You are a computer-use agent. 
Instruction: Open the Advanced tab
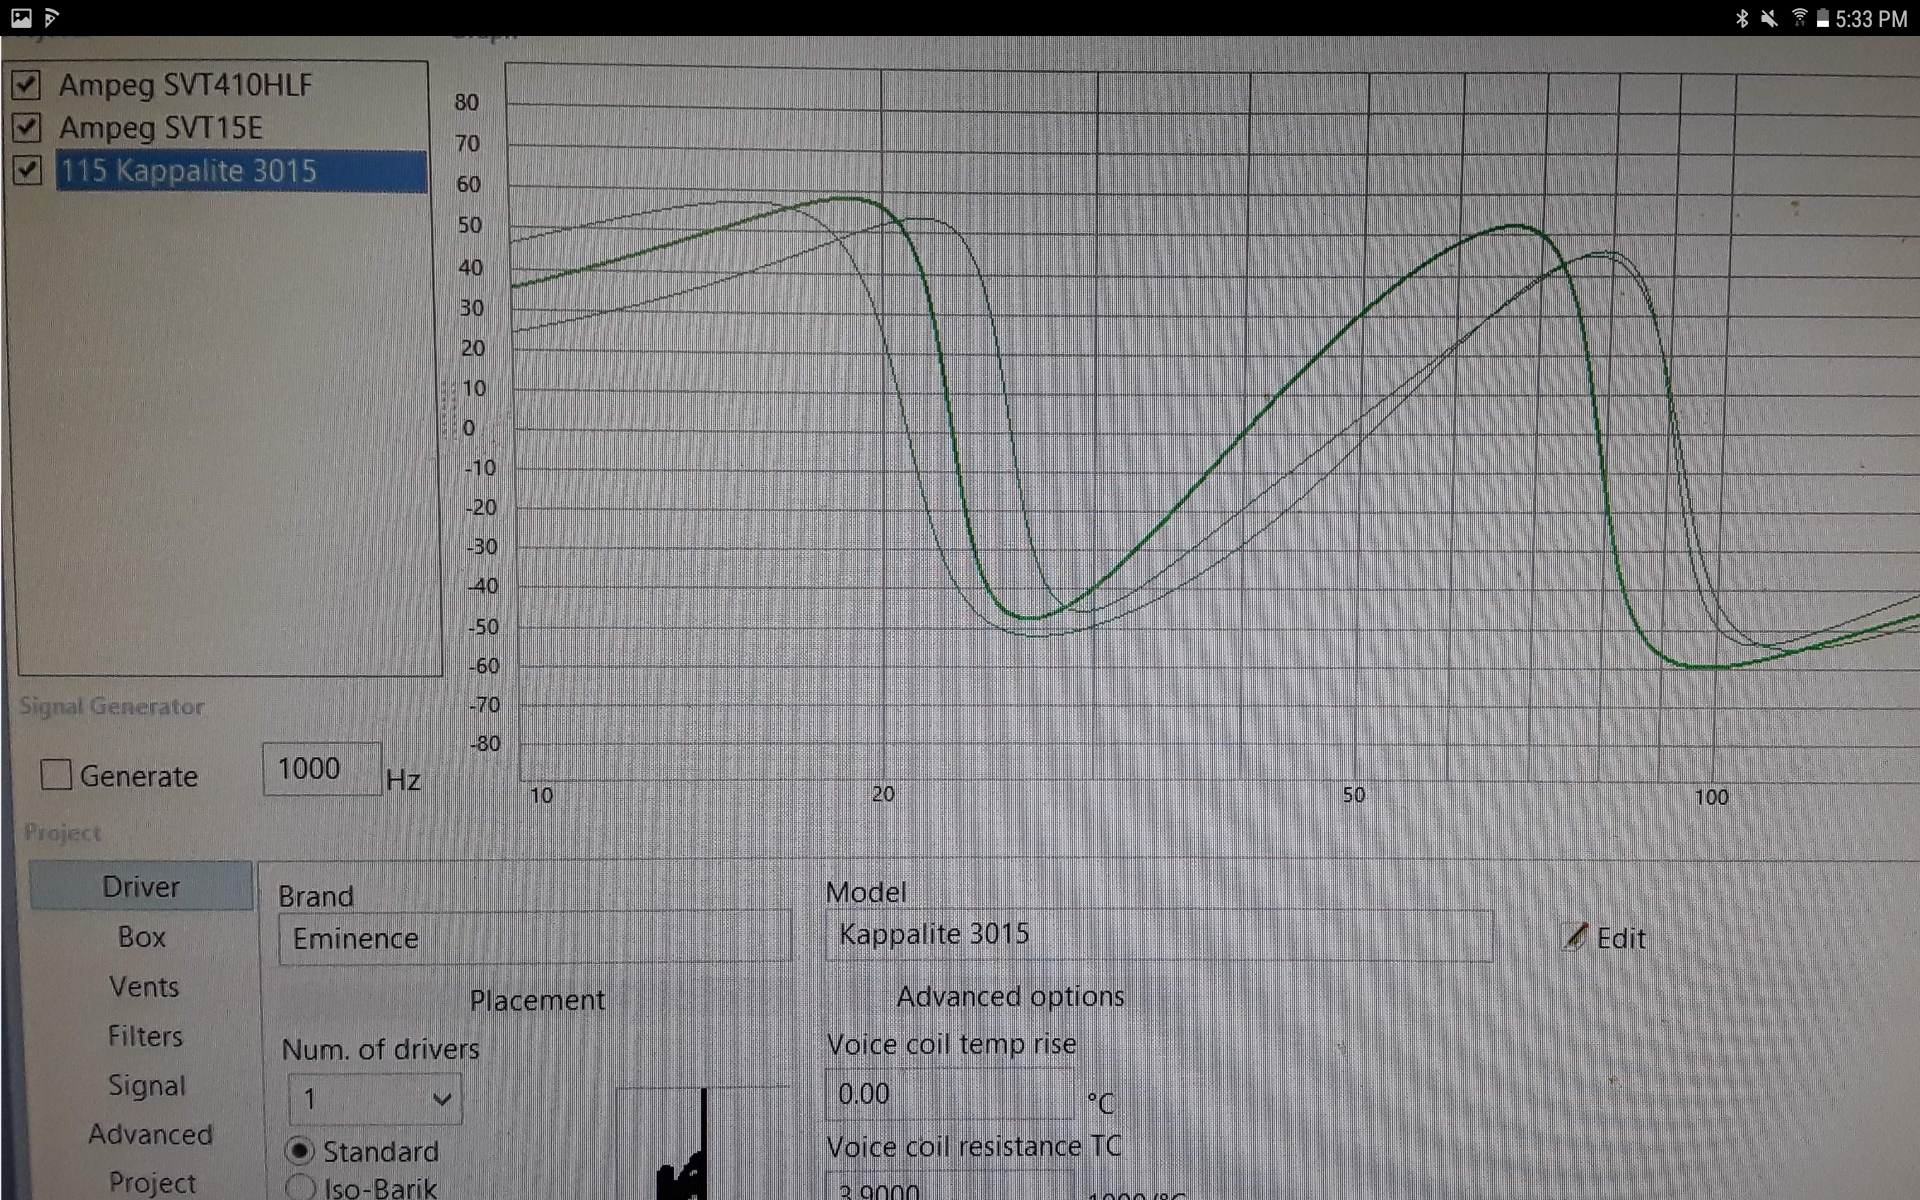click(x=150, y=1134)
